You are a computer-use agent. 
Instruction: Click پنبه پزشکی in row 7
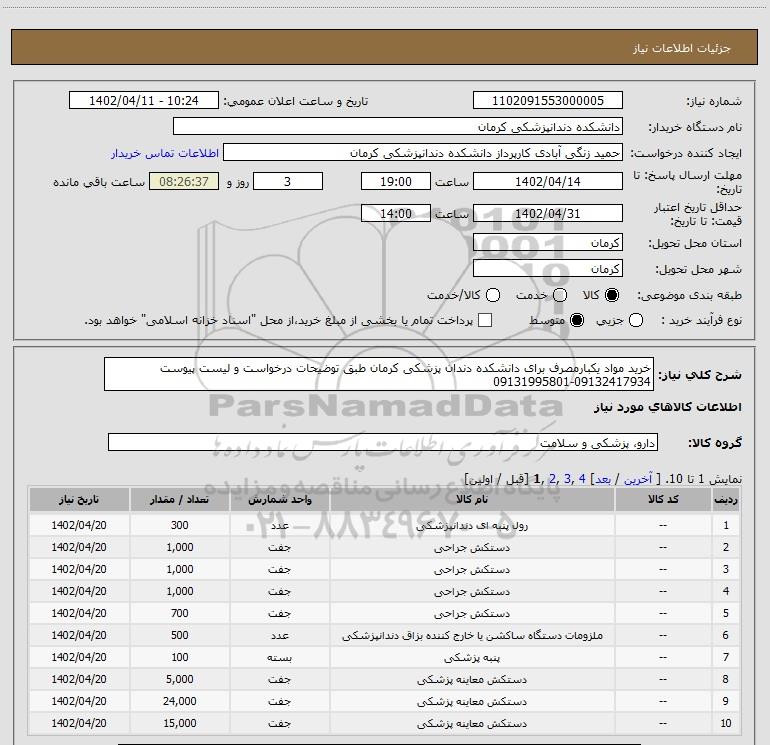[472, 657]
